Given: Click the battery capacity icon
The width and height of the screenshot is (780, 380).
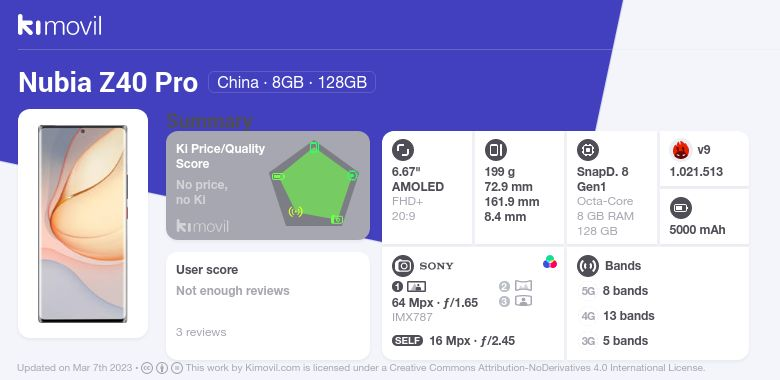Looking at the screenshot, I should 681,208.
